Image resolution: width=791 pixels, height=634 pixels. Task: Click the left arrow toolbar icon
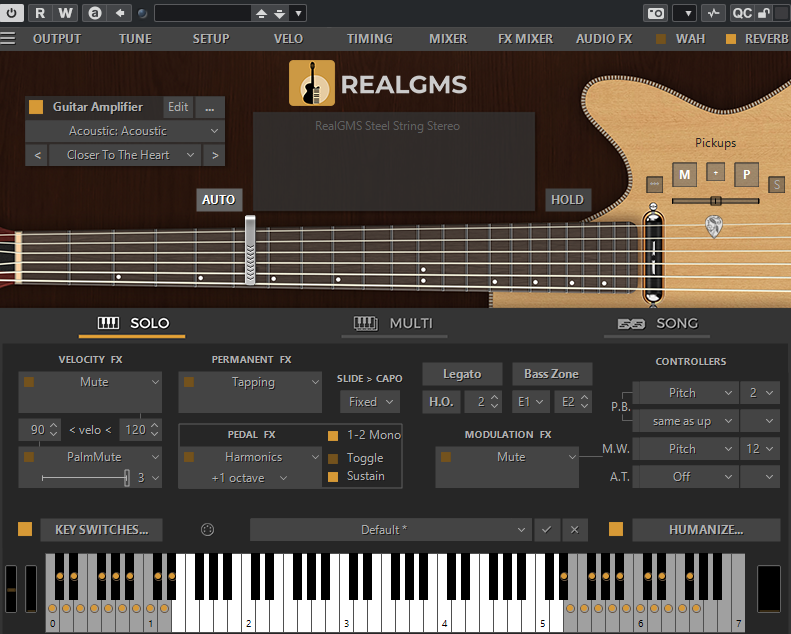[120, 13]
